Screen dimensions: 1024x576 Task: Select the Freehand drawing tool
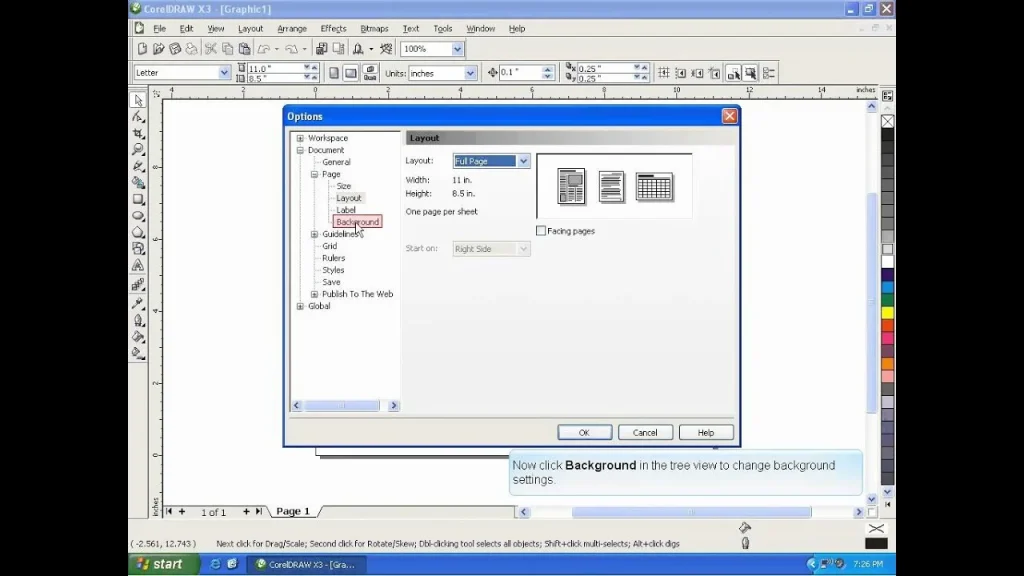coord(138,167)
